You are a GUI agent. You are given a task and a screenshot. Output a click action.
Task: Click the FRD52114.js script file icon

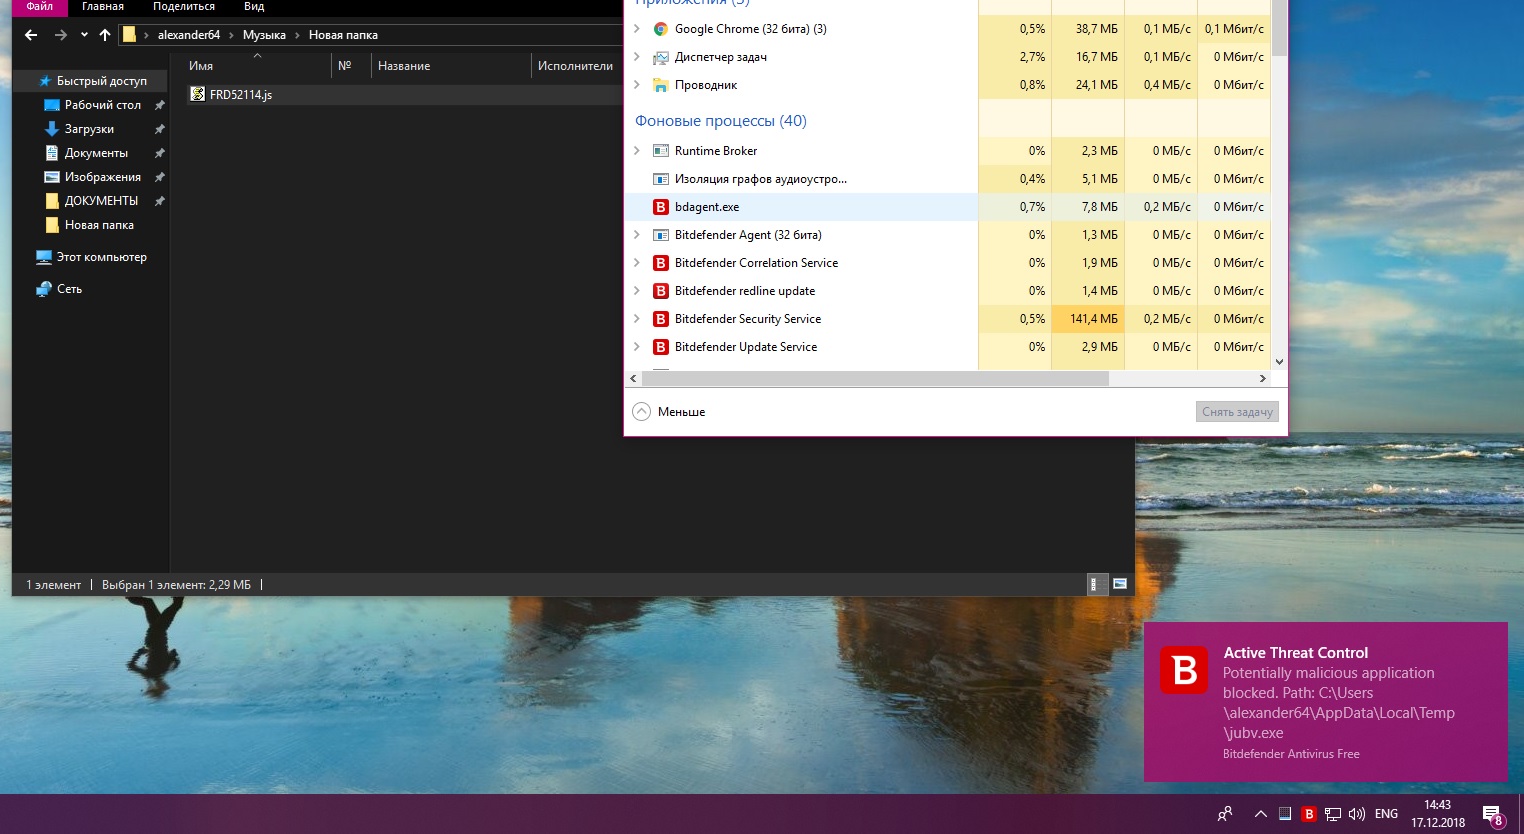[198, 95]
